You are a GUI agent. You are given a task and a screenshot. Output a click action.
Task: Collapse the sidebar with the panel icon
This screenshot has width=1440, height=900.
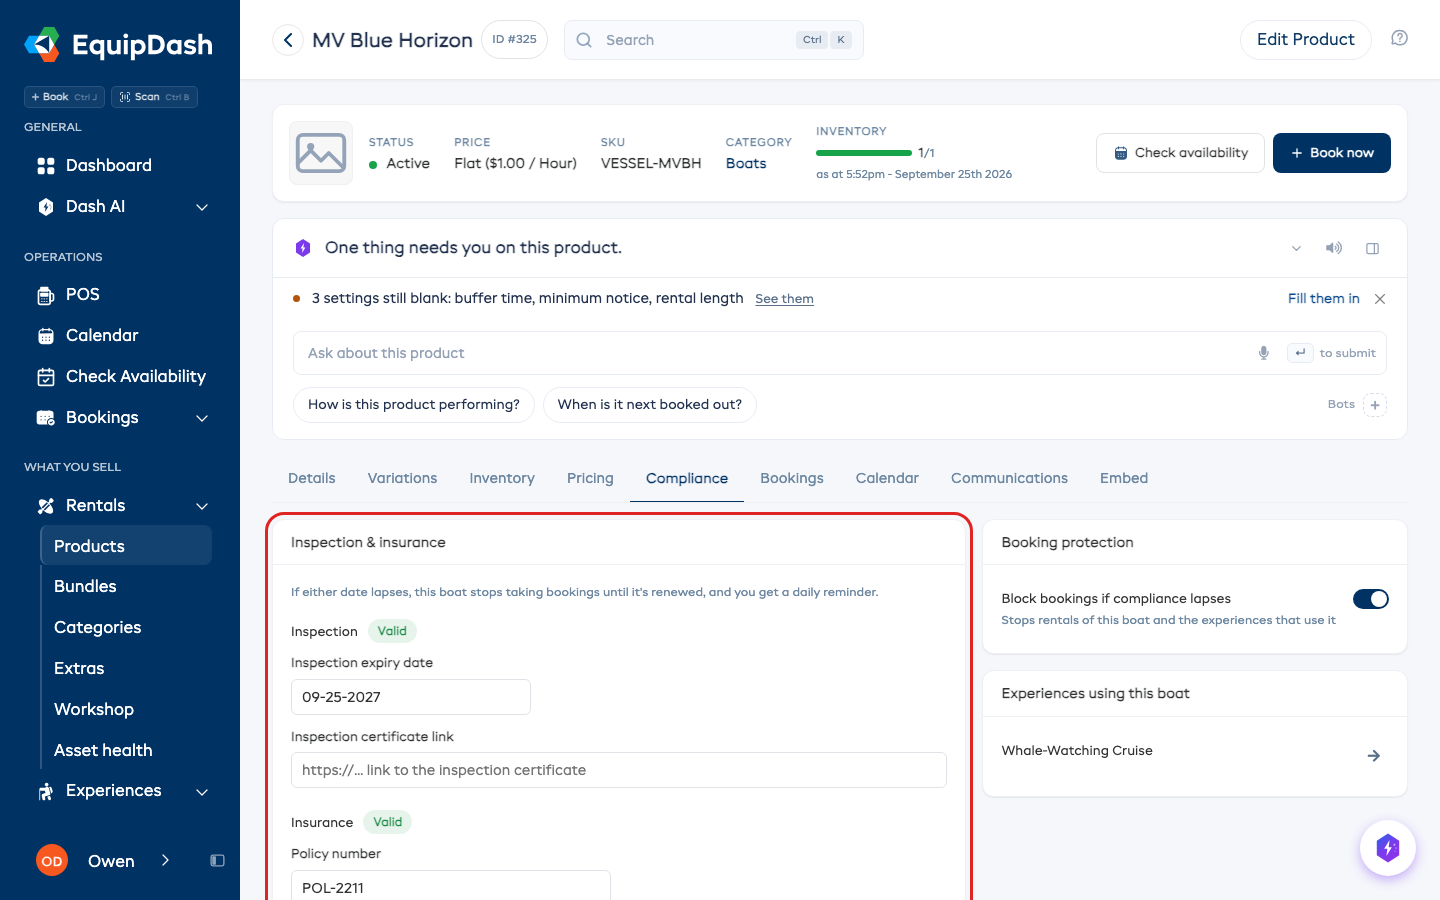click(x=217, y=861)
